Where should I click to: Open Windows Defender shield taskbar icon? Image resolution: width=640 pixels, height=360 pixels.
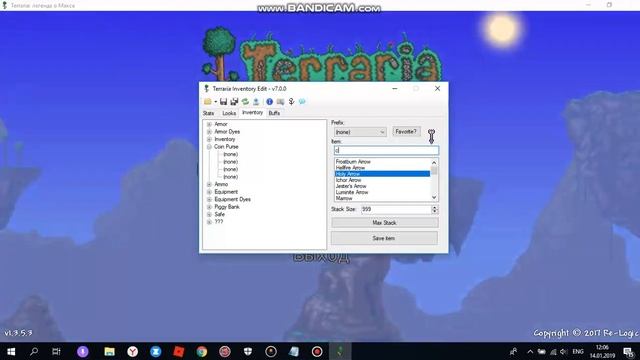coord(248,351)
